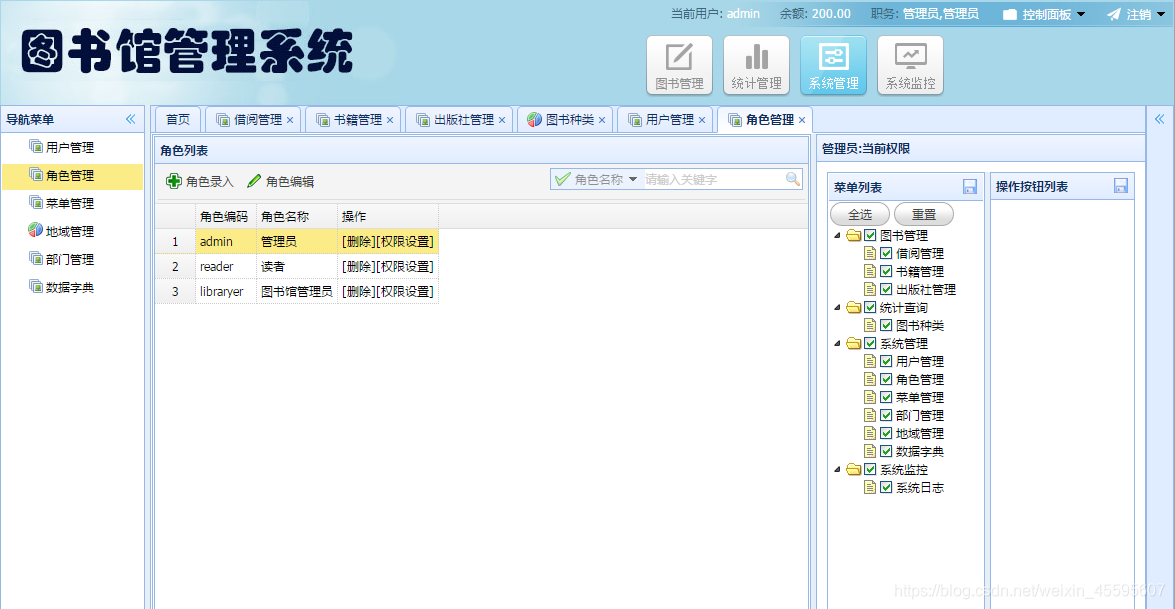Click the 全选 button
Screen dimensions: 1175x609
[x=858, y=213]
